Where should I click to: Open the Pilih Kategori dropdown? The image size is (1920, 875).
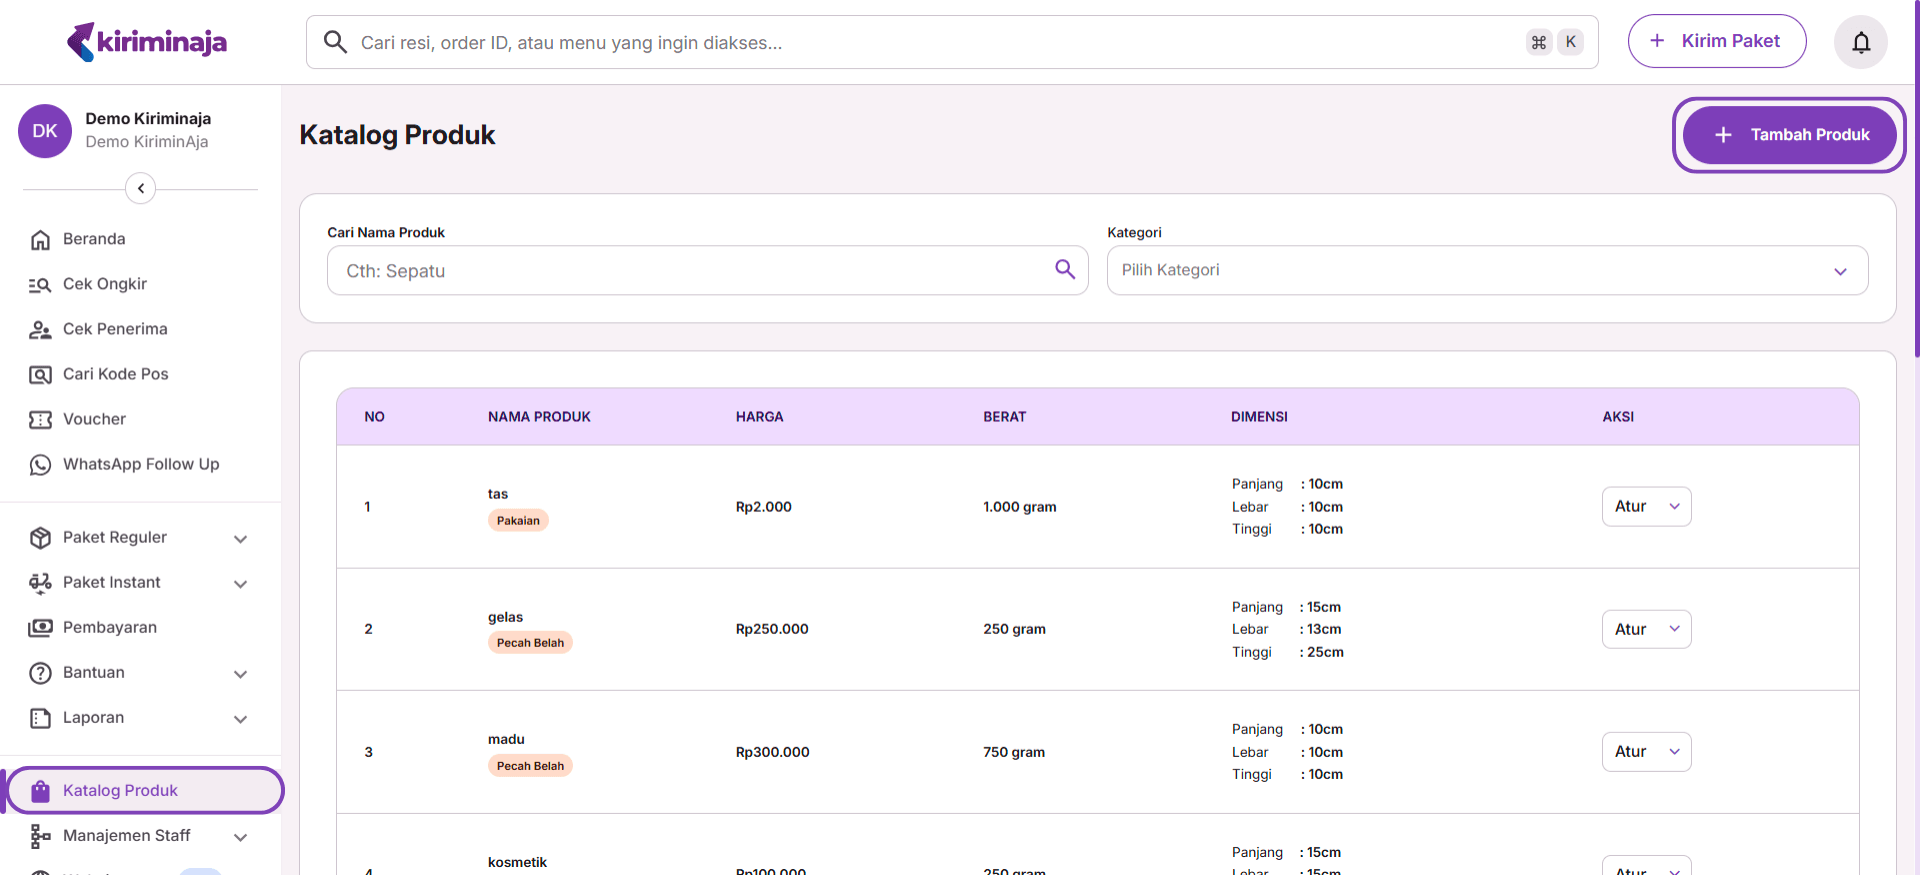pos(1486,271)
